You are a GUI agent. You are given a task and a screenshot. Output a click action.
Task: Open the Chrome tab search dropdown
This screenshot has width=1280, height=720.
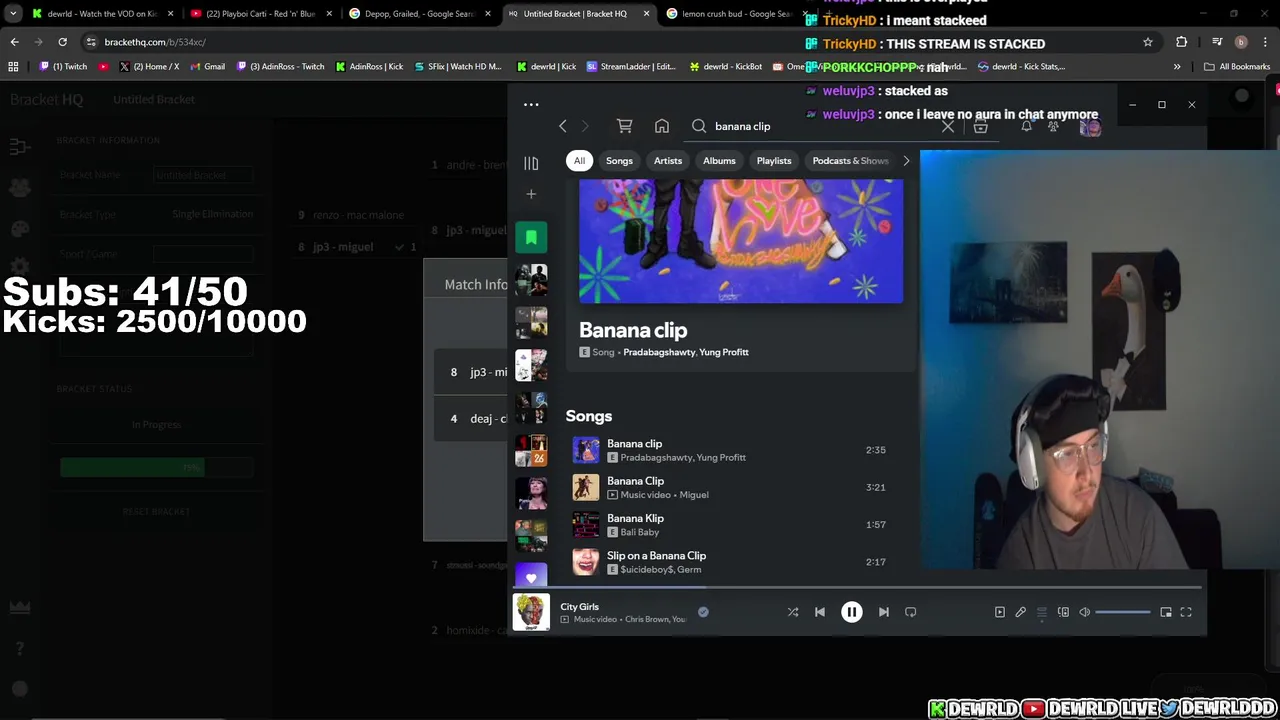click(13, 13)
